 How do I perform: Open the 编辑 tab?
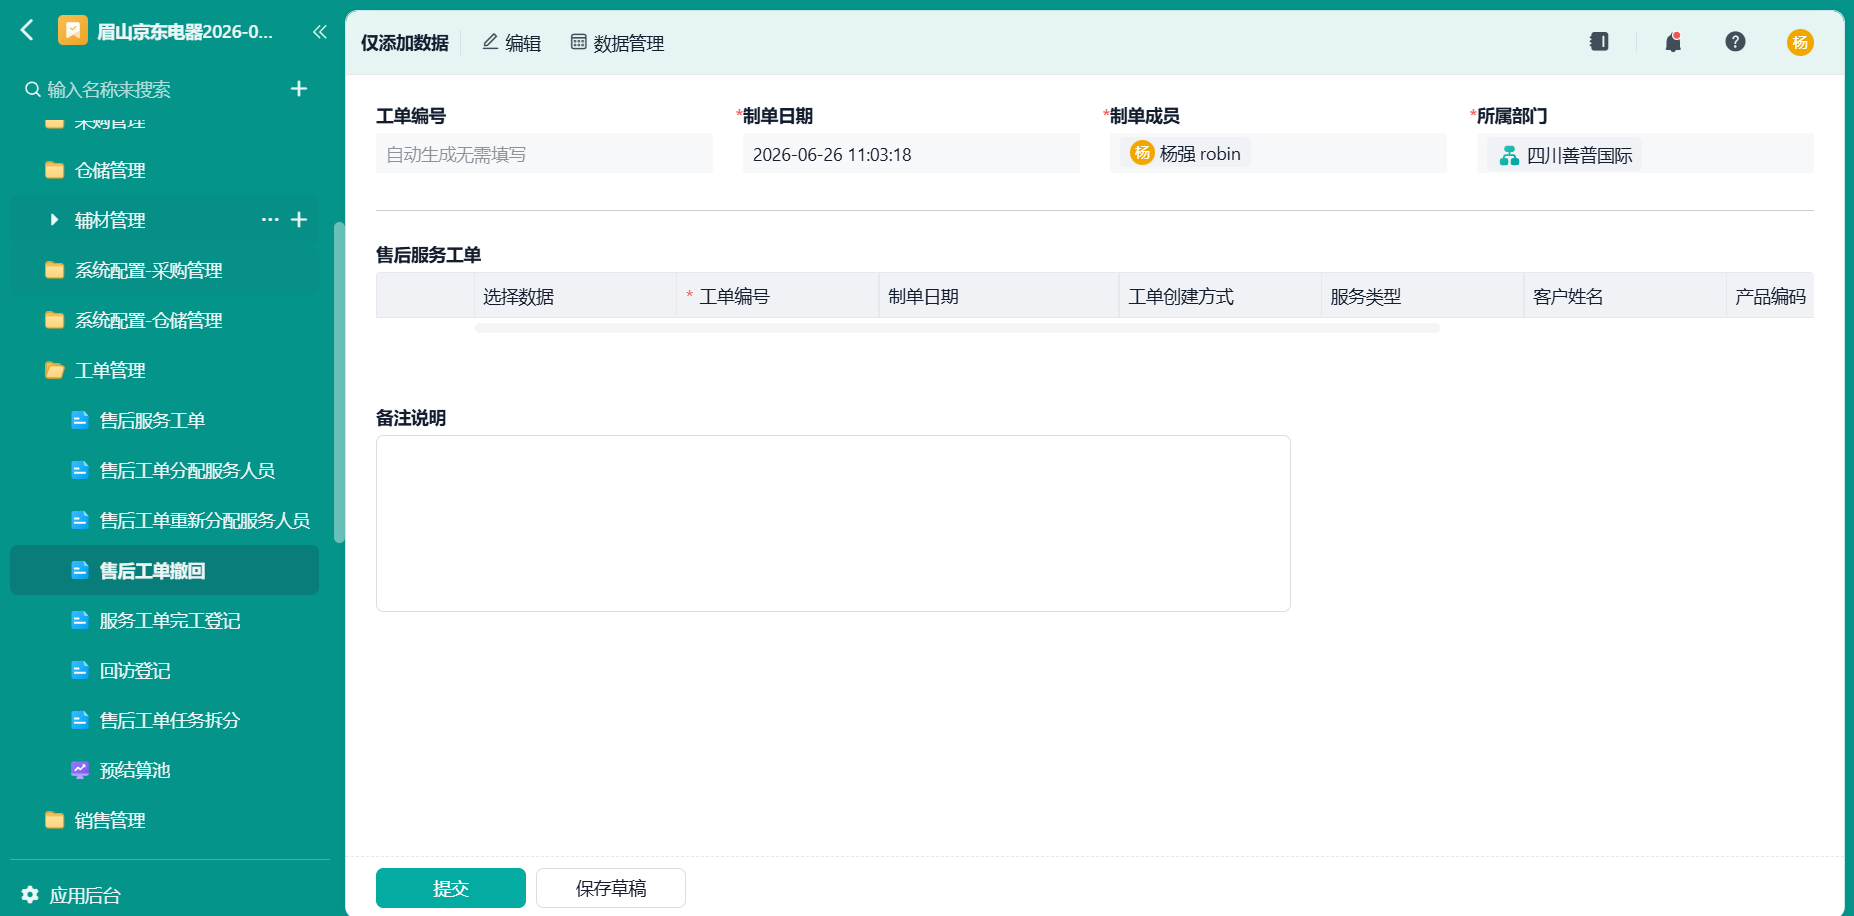[x=511, y=43]
